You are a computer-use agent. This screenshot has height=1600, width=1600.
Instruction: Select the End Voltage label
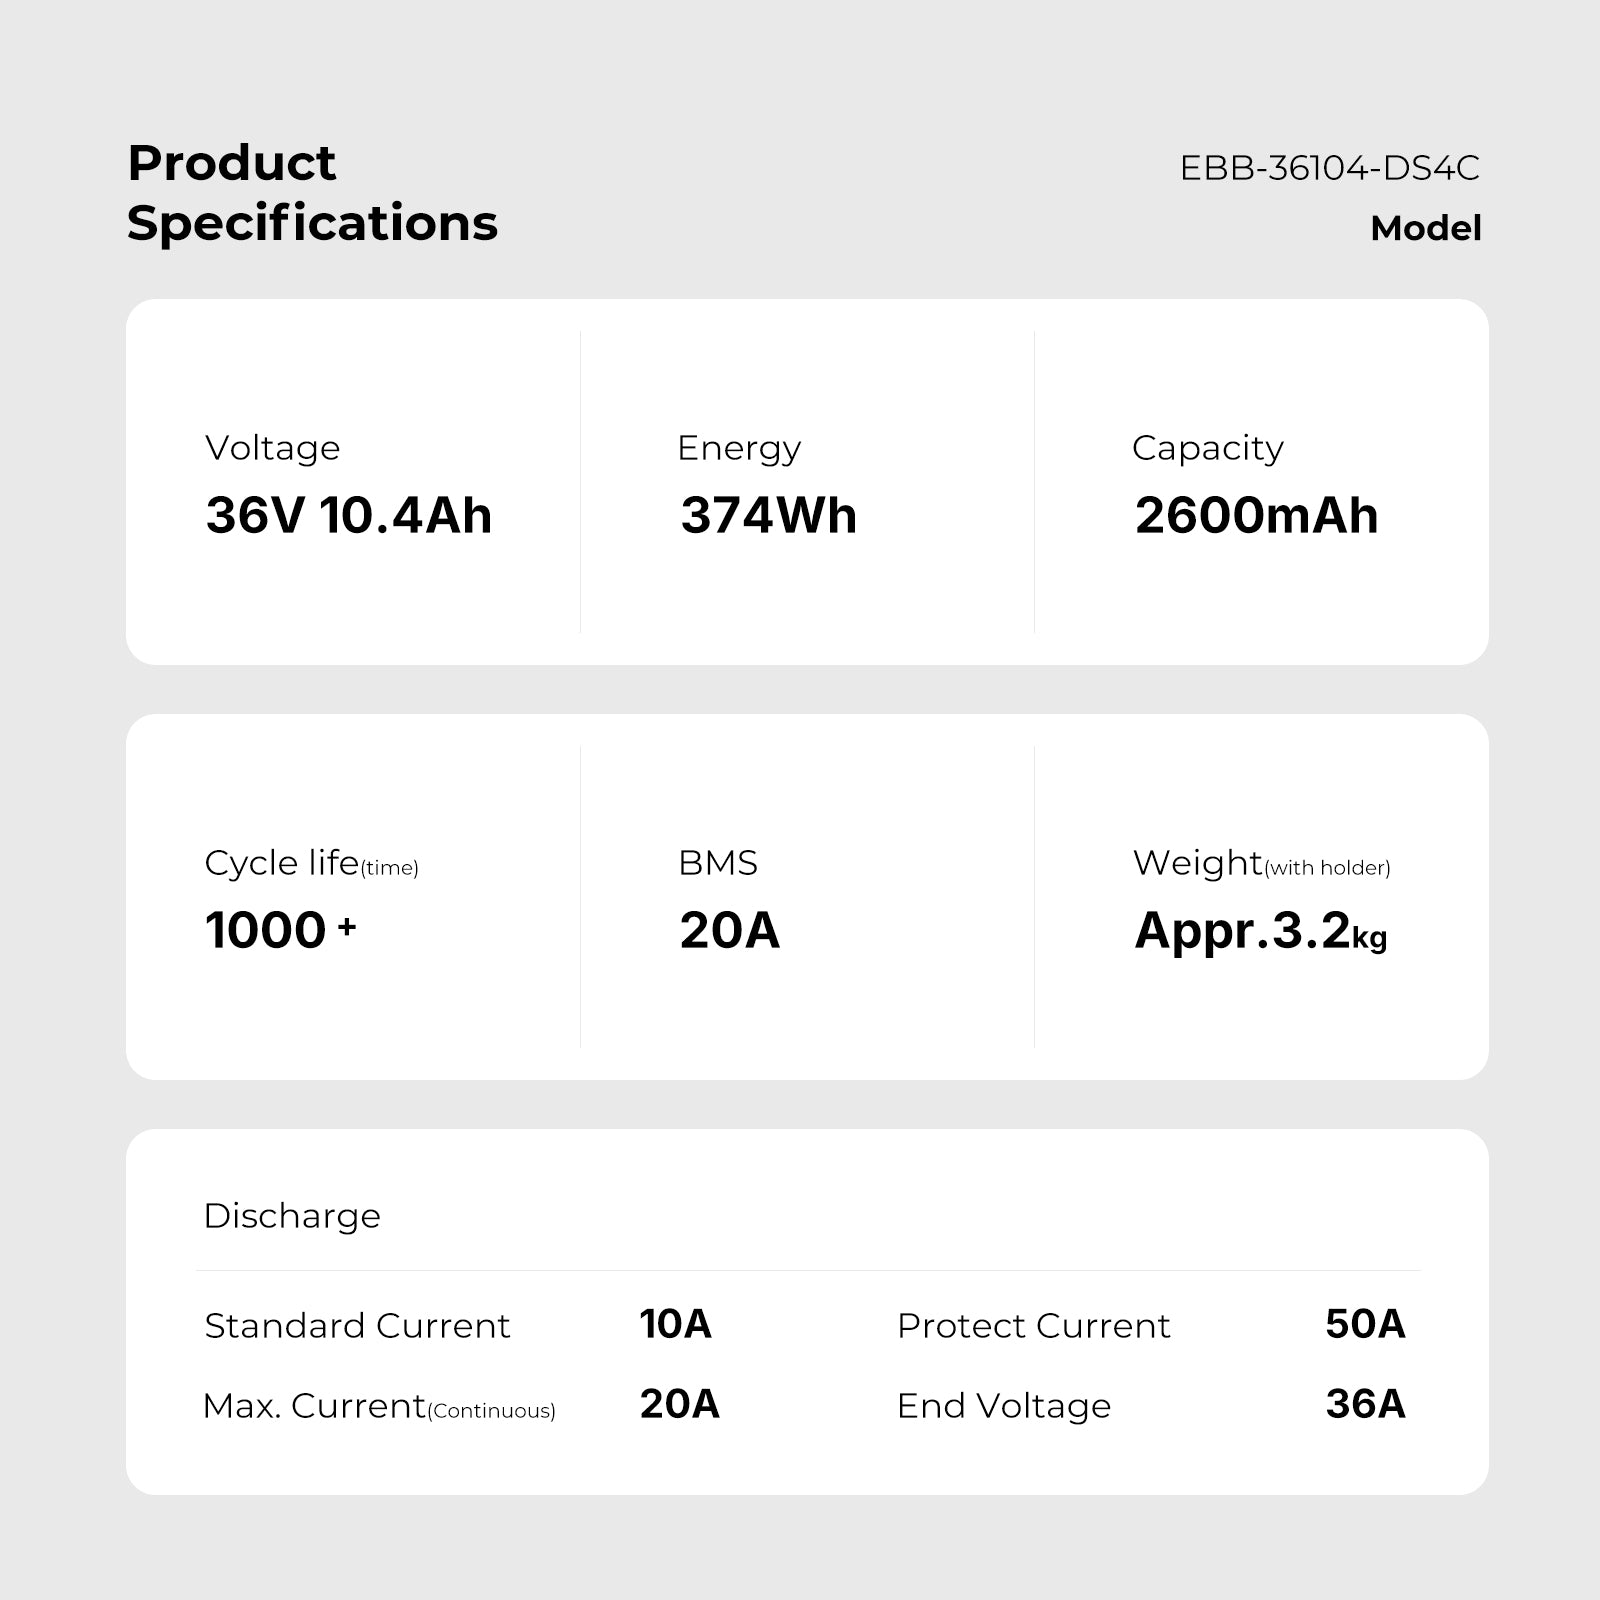[x=1004, y=1406]
